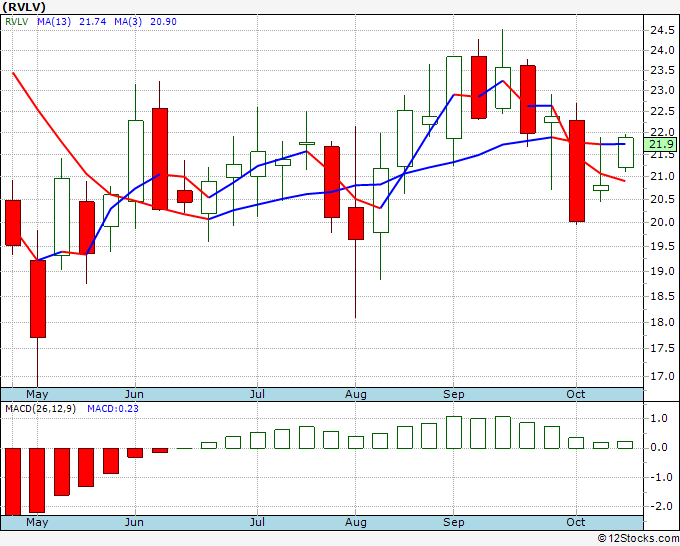Viewport: 680px width, 546px height.
Task: Select Jun on the MACD panel's date axis
Action: [134, 522]
